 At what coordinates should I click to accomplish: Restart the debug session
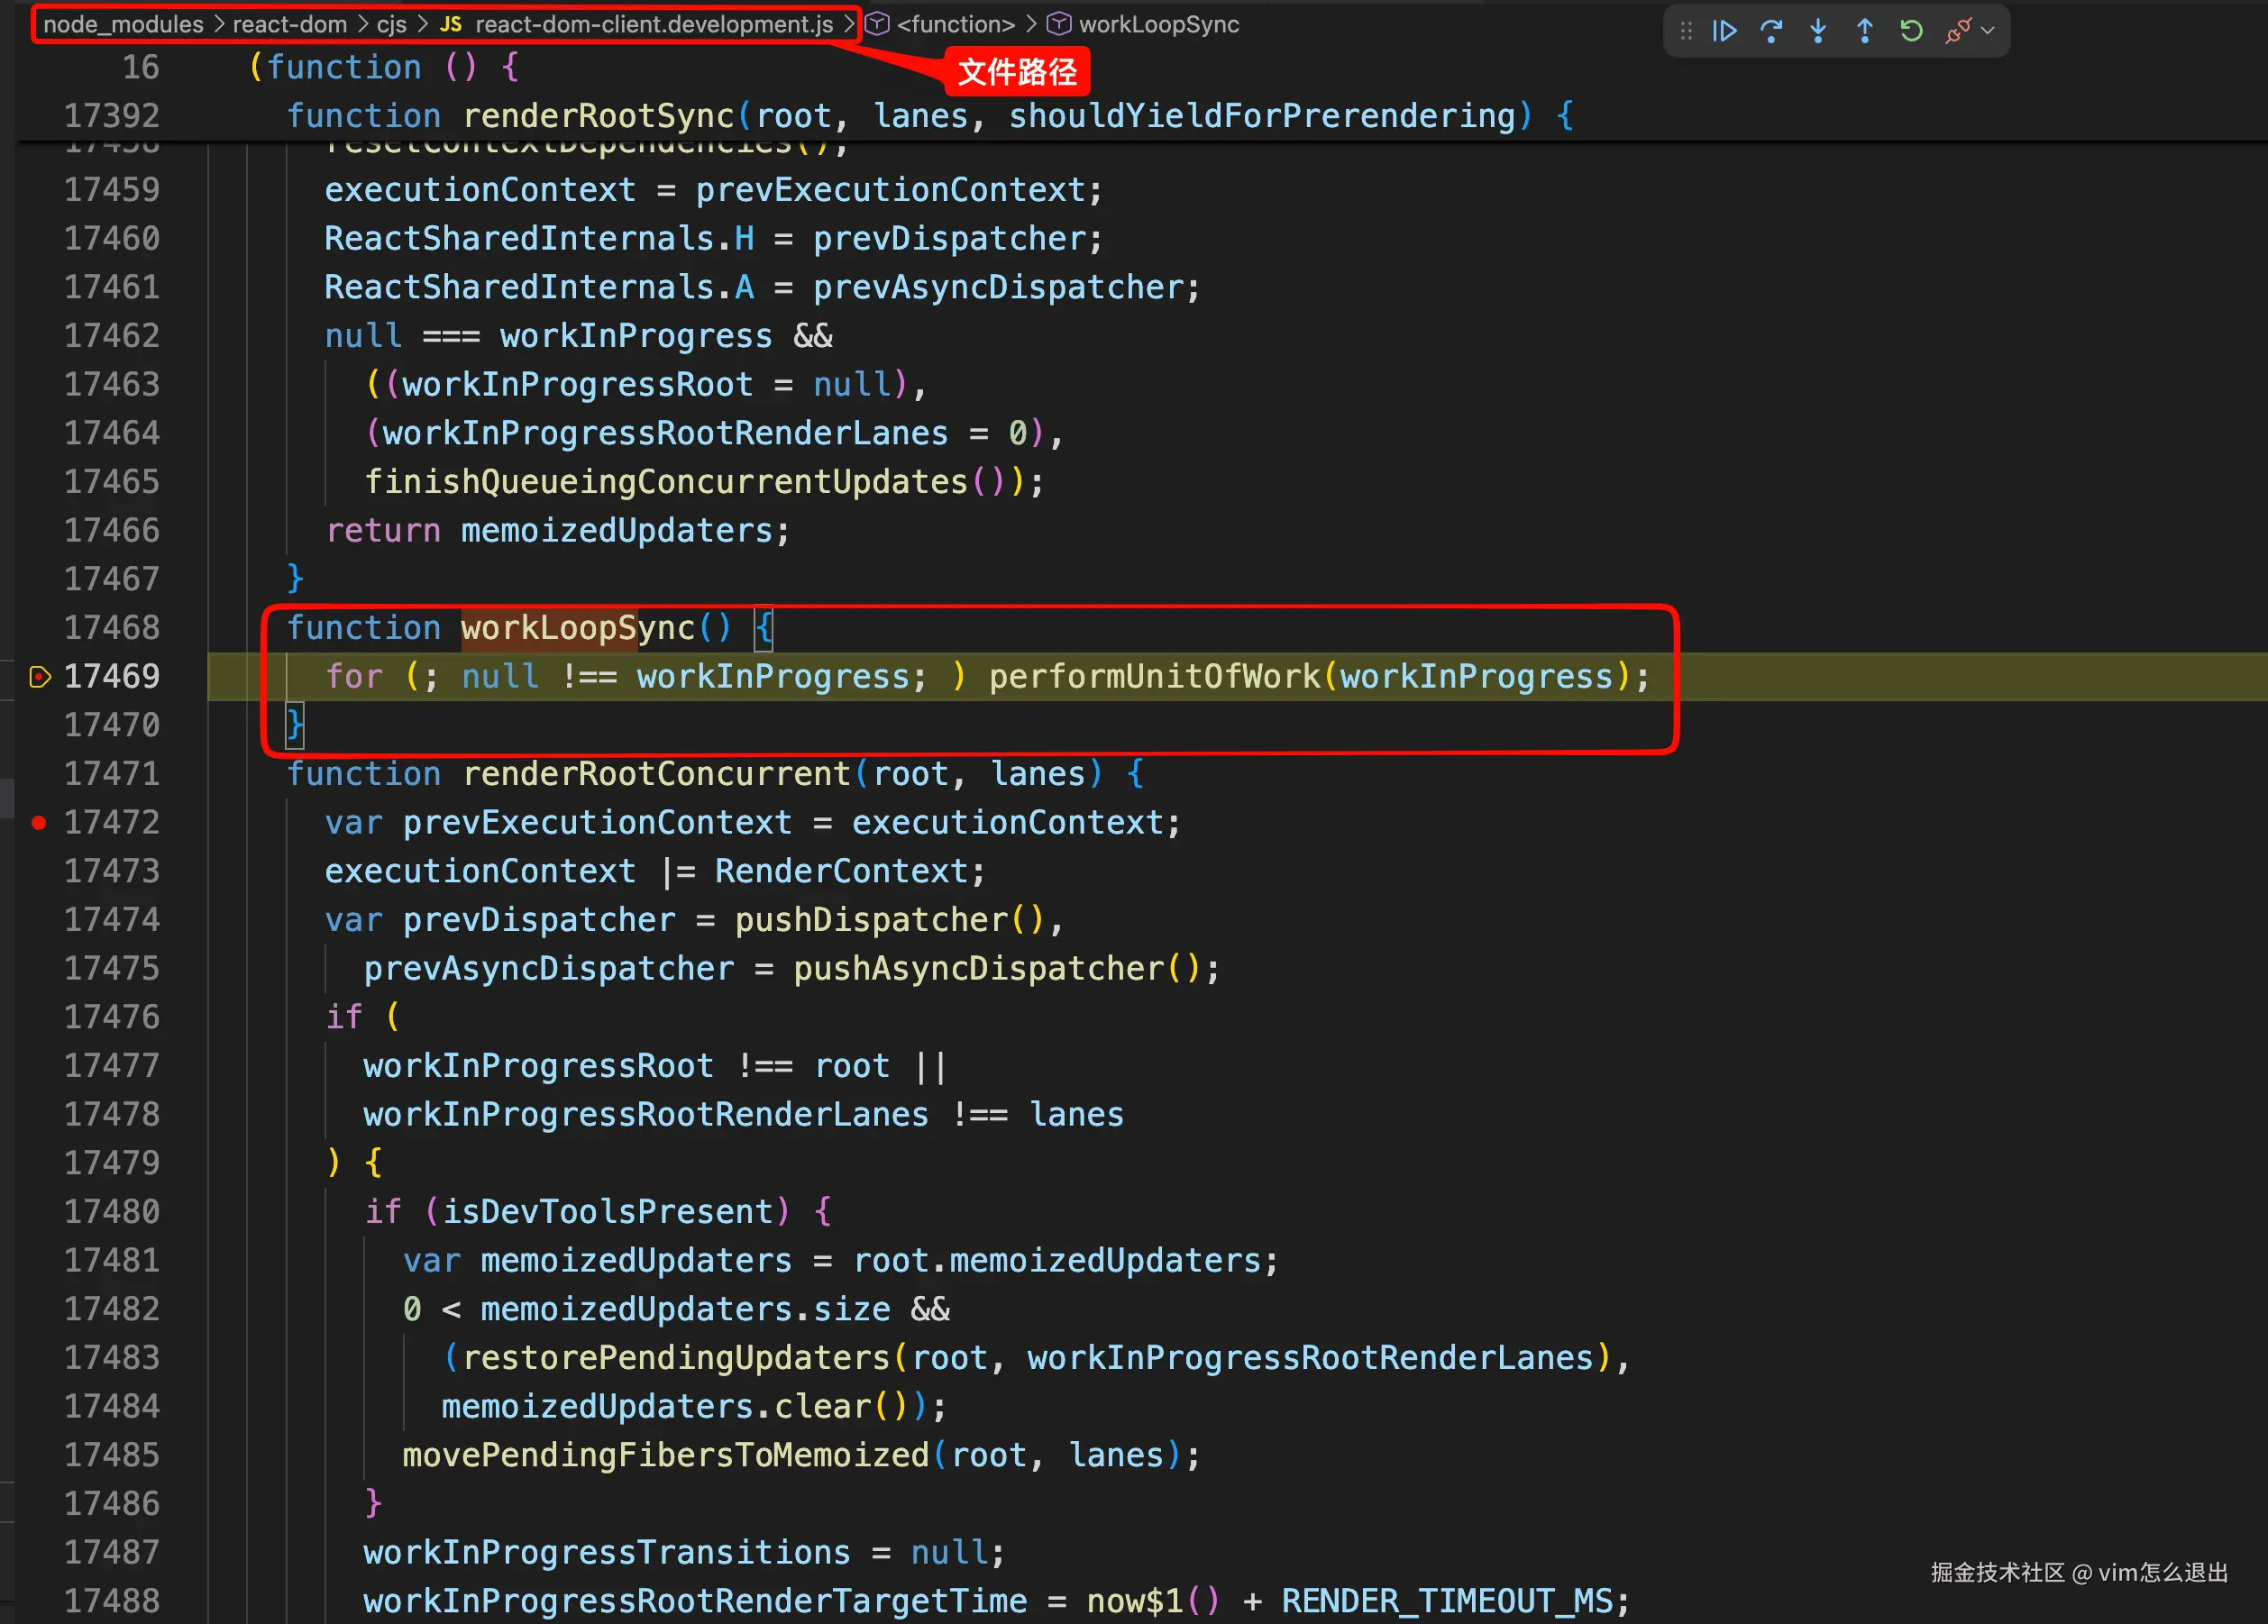[1911, 31]
